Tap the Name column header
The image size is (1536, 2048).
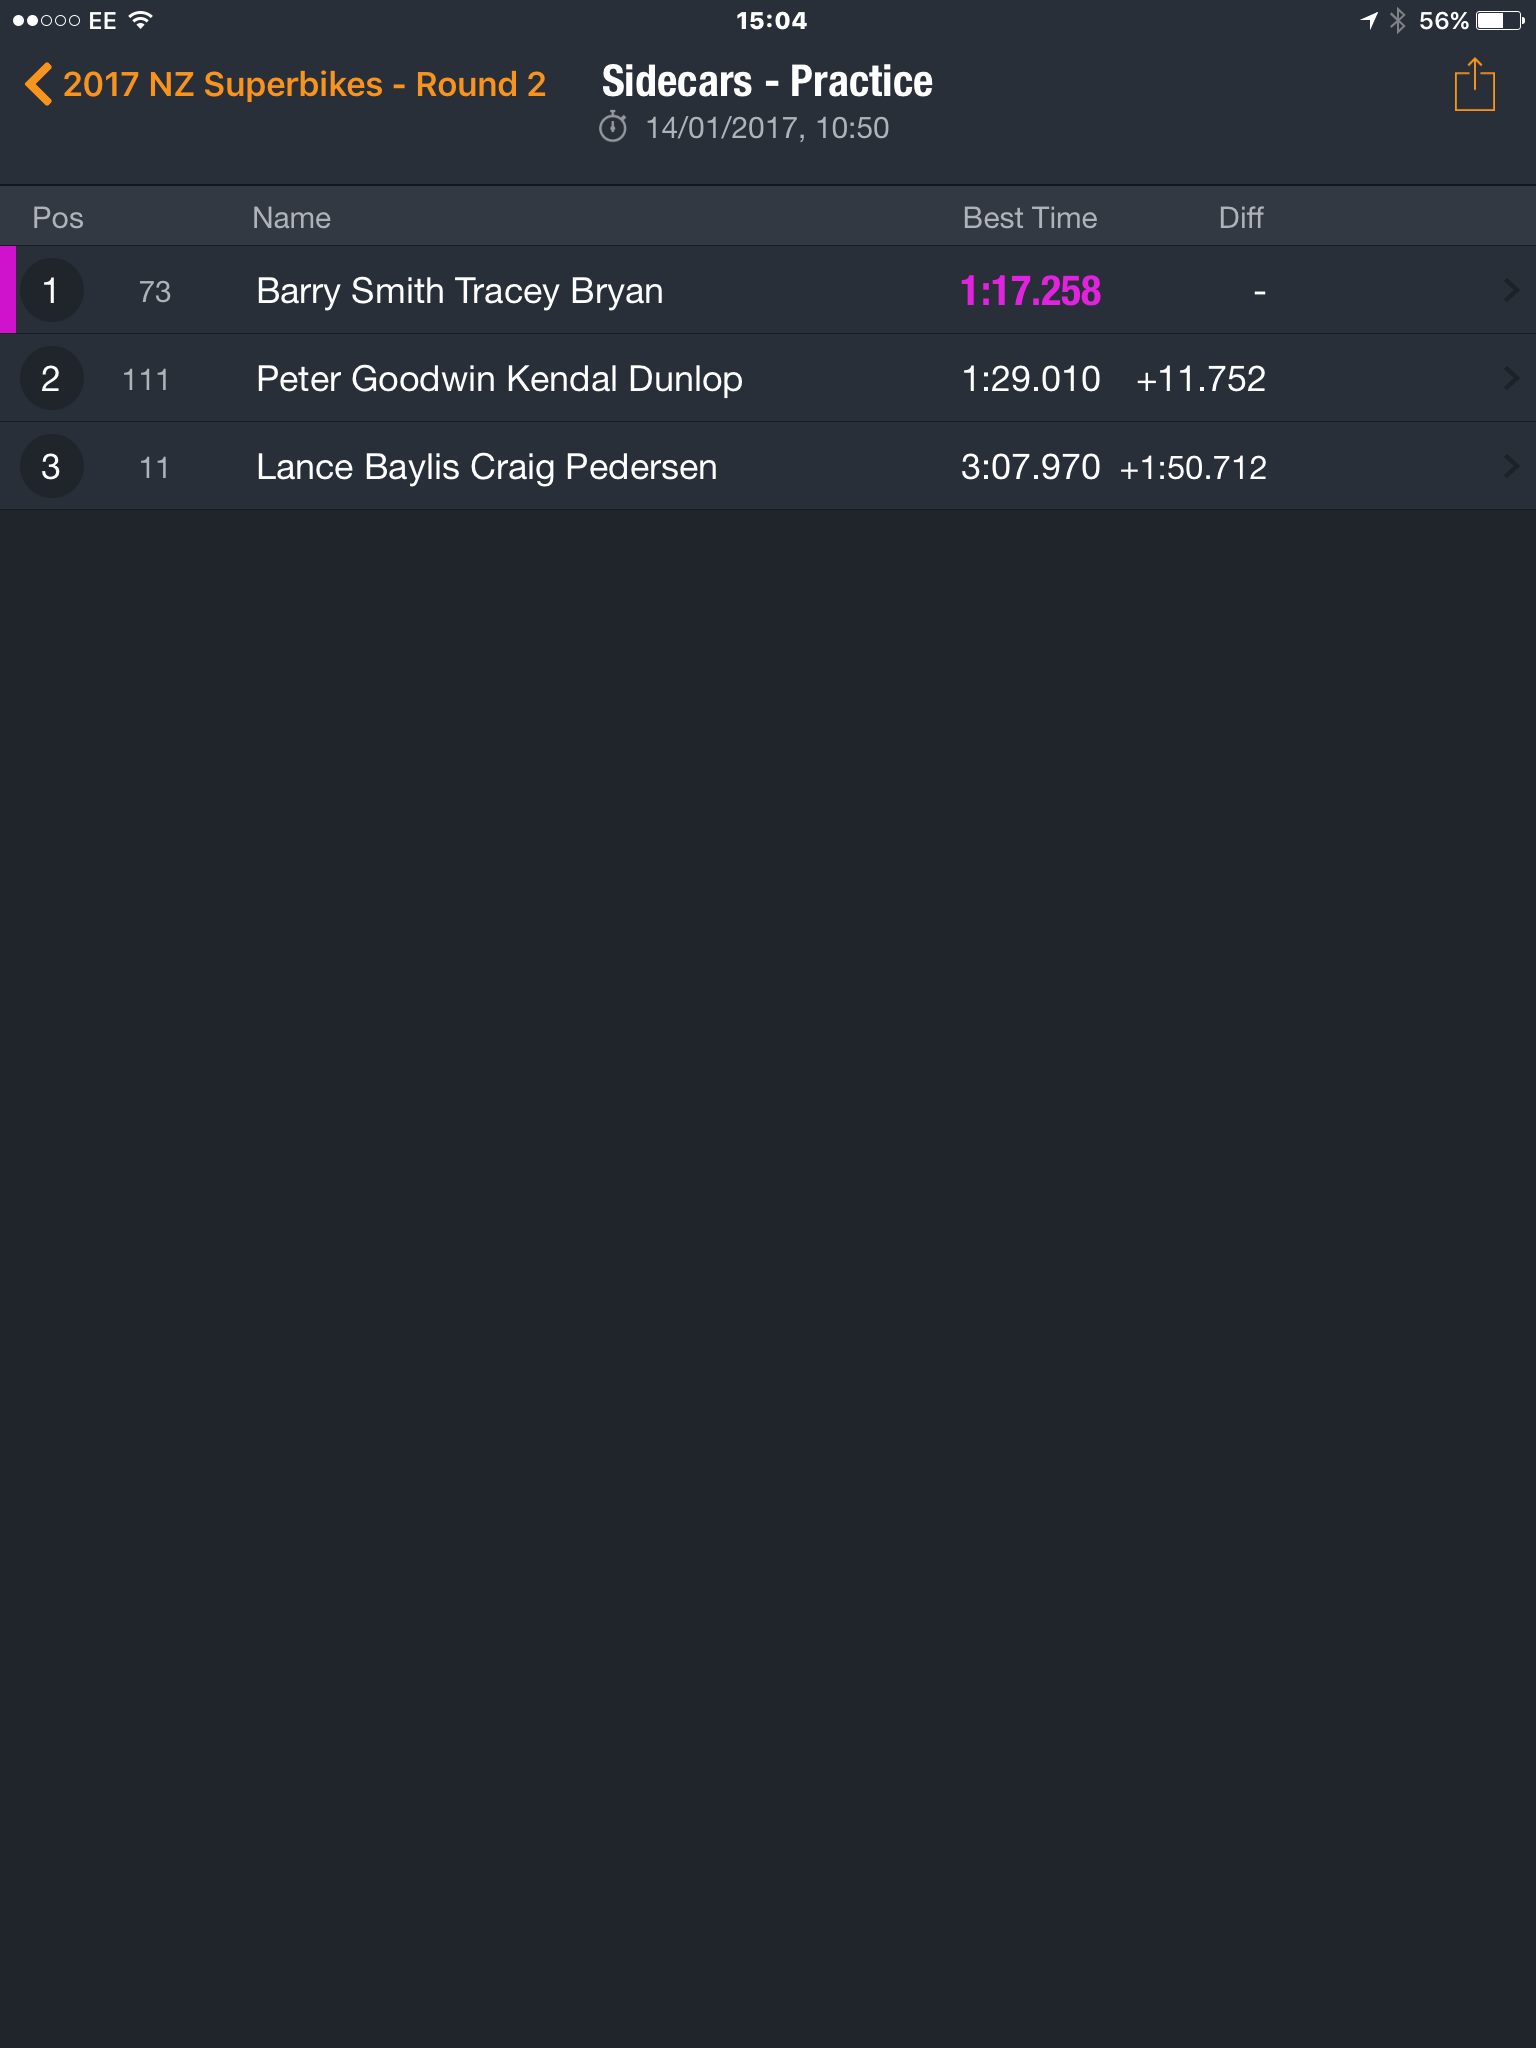(291, 218)
